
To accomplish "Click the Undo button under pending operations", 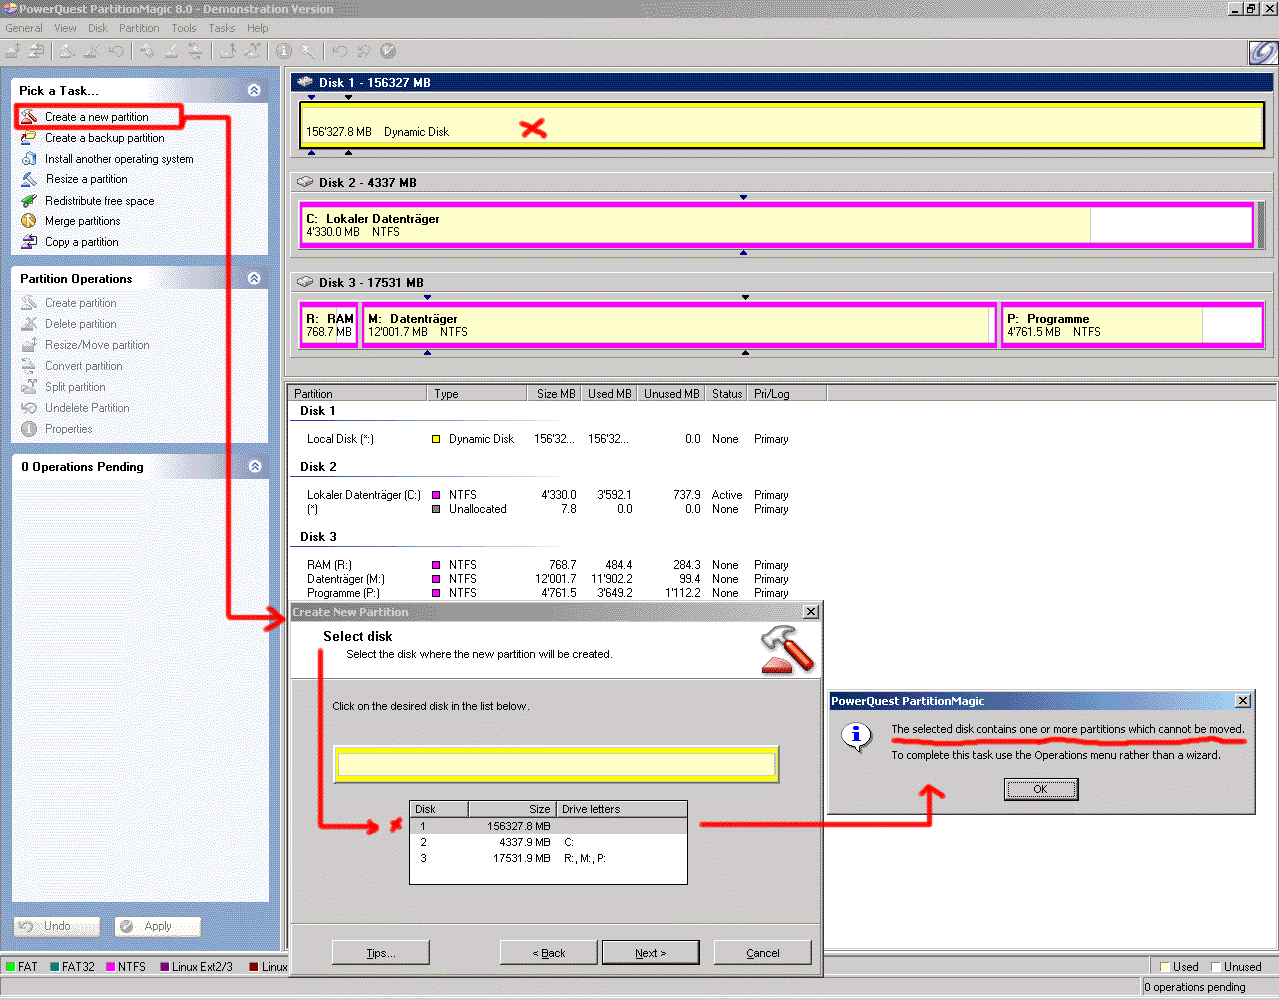I will click(57, 926).
